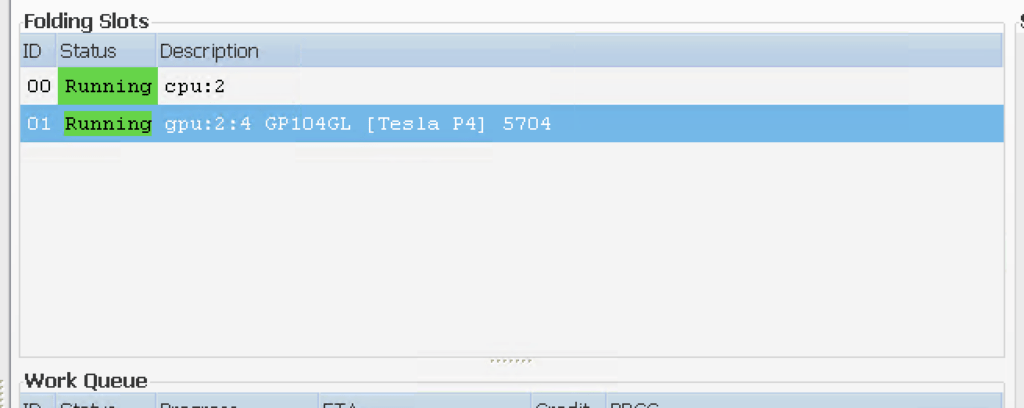Click empty area below the folding slots
This screenshot has width=1024, height=408.
pyautogui.click(x=511, y=248)
